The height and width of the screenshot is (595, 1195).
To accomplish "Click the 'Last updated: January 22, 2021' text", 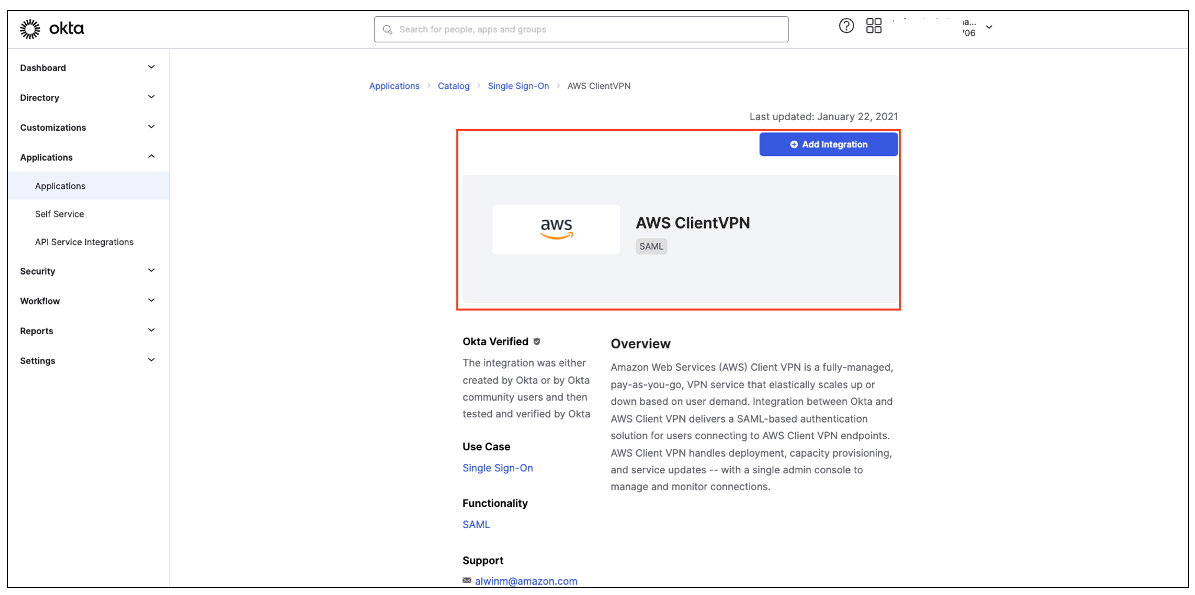I will click(824, 117).
